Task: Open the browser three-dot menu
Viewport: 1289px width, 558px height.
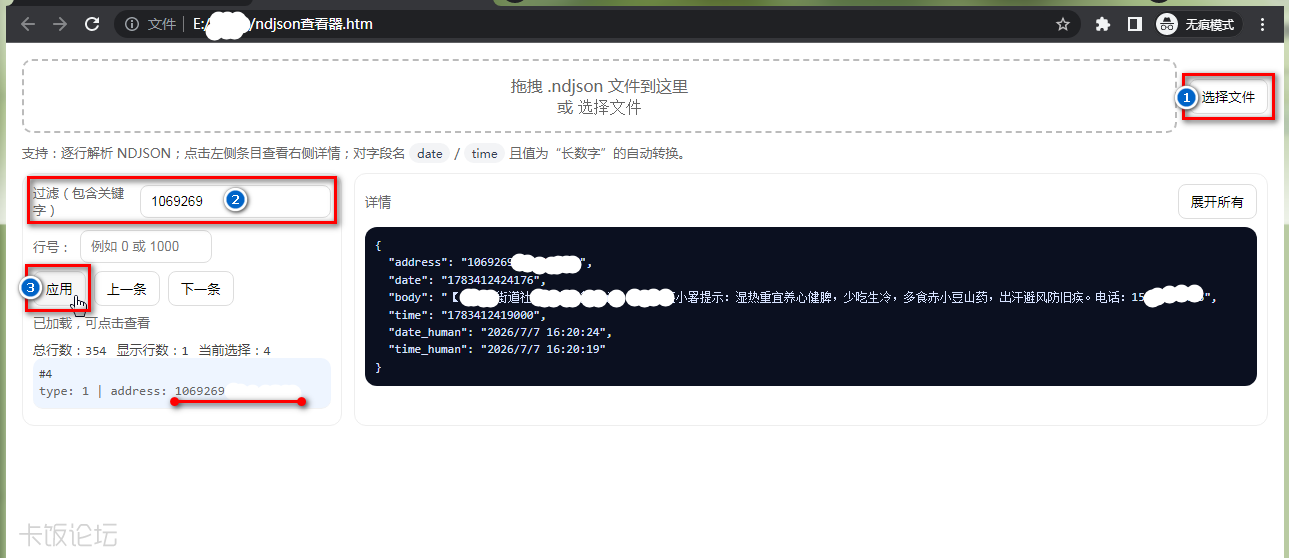Action: pos(1263,24)
